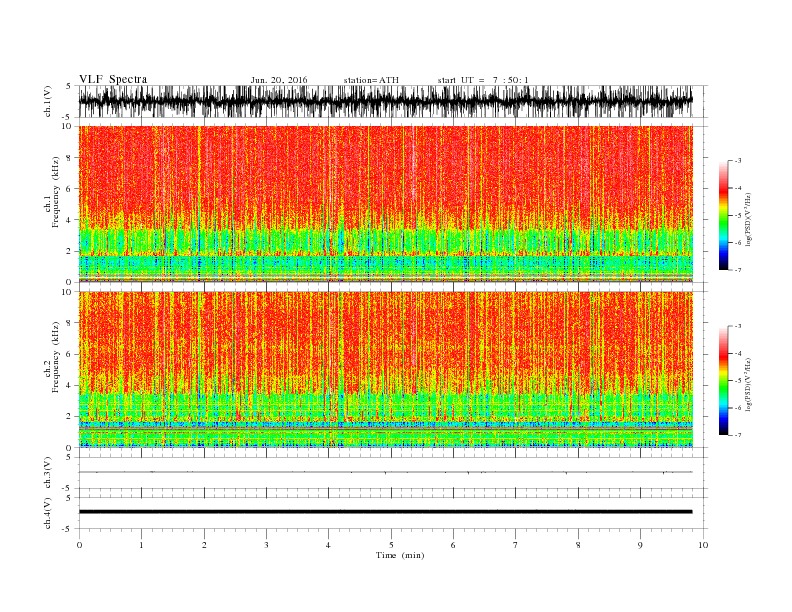
Task: Click the 'ch.1(V)' waveform axis label
Action: (48, 101)
